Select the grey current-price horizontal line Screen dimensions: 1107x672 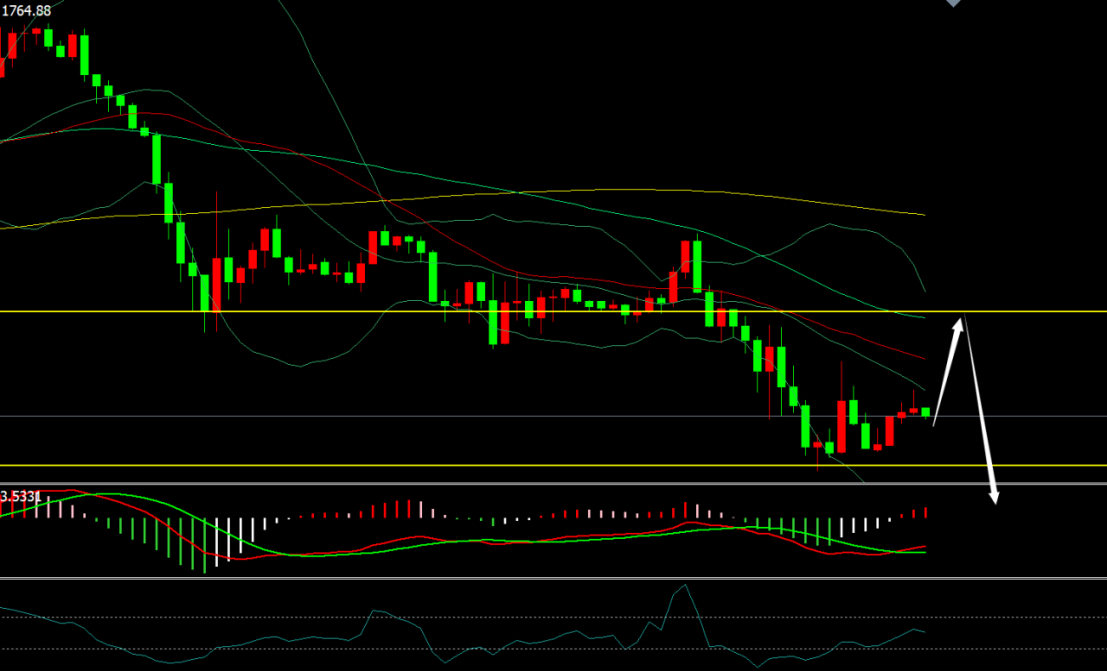[x=554, y=416]
